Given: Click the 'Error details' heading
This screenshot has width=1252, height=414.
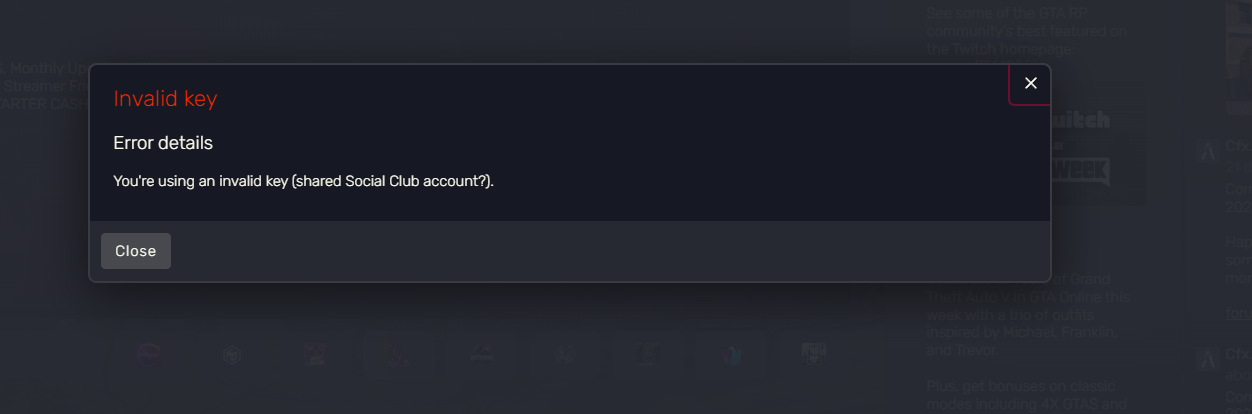Looking at the screenshot, I should (x=163, y=143).
